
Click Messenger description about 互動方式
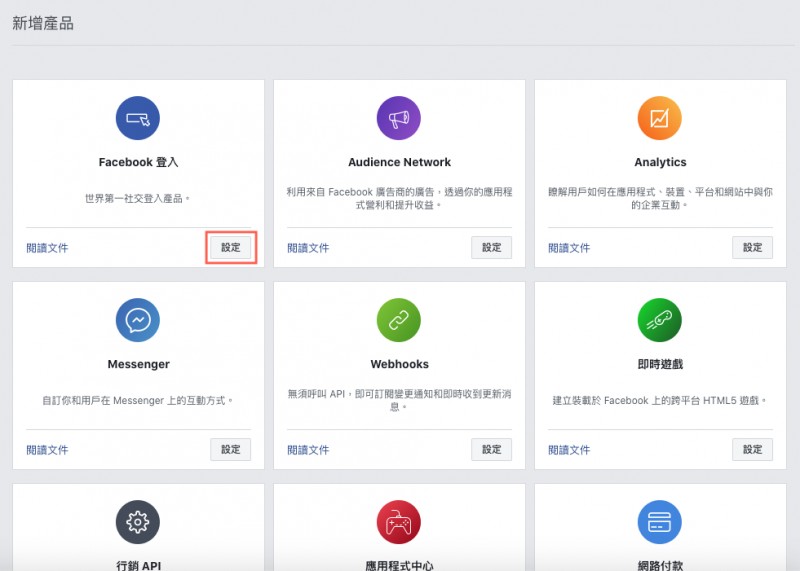coord(137,401)
